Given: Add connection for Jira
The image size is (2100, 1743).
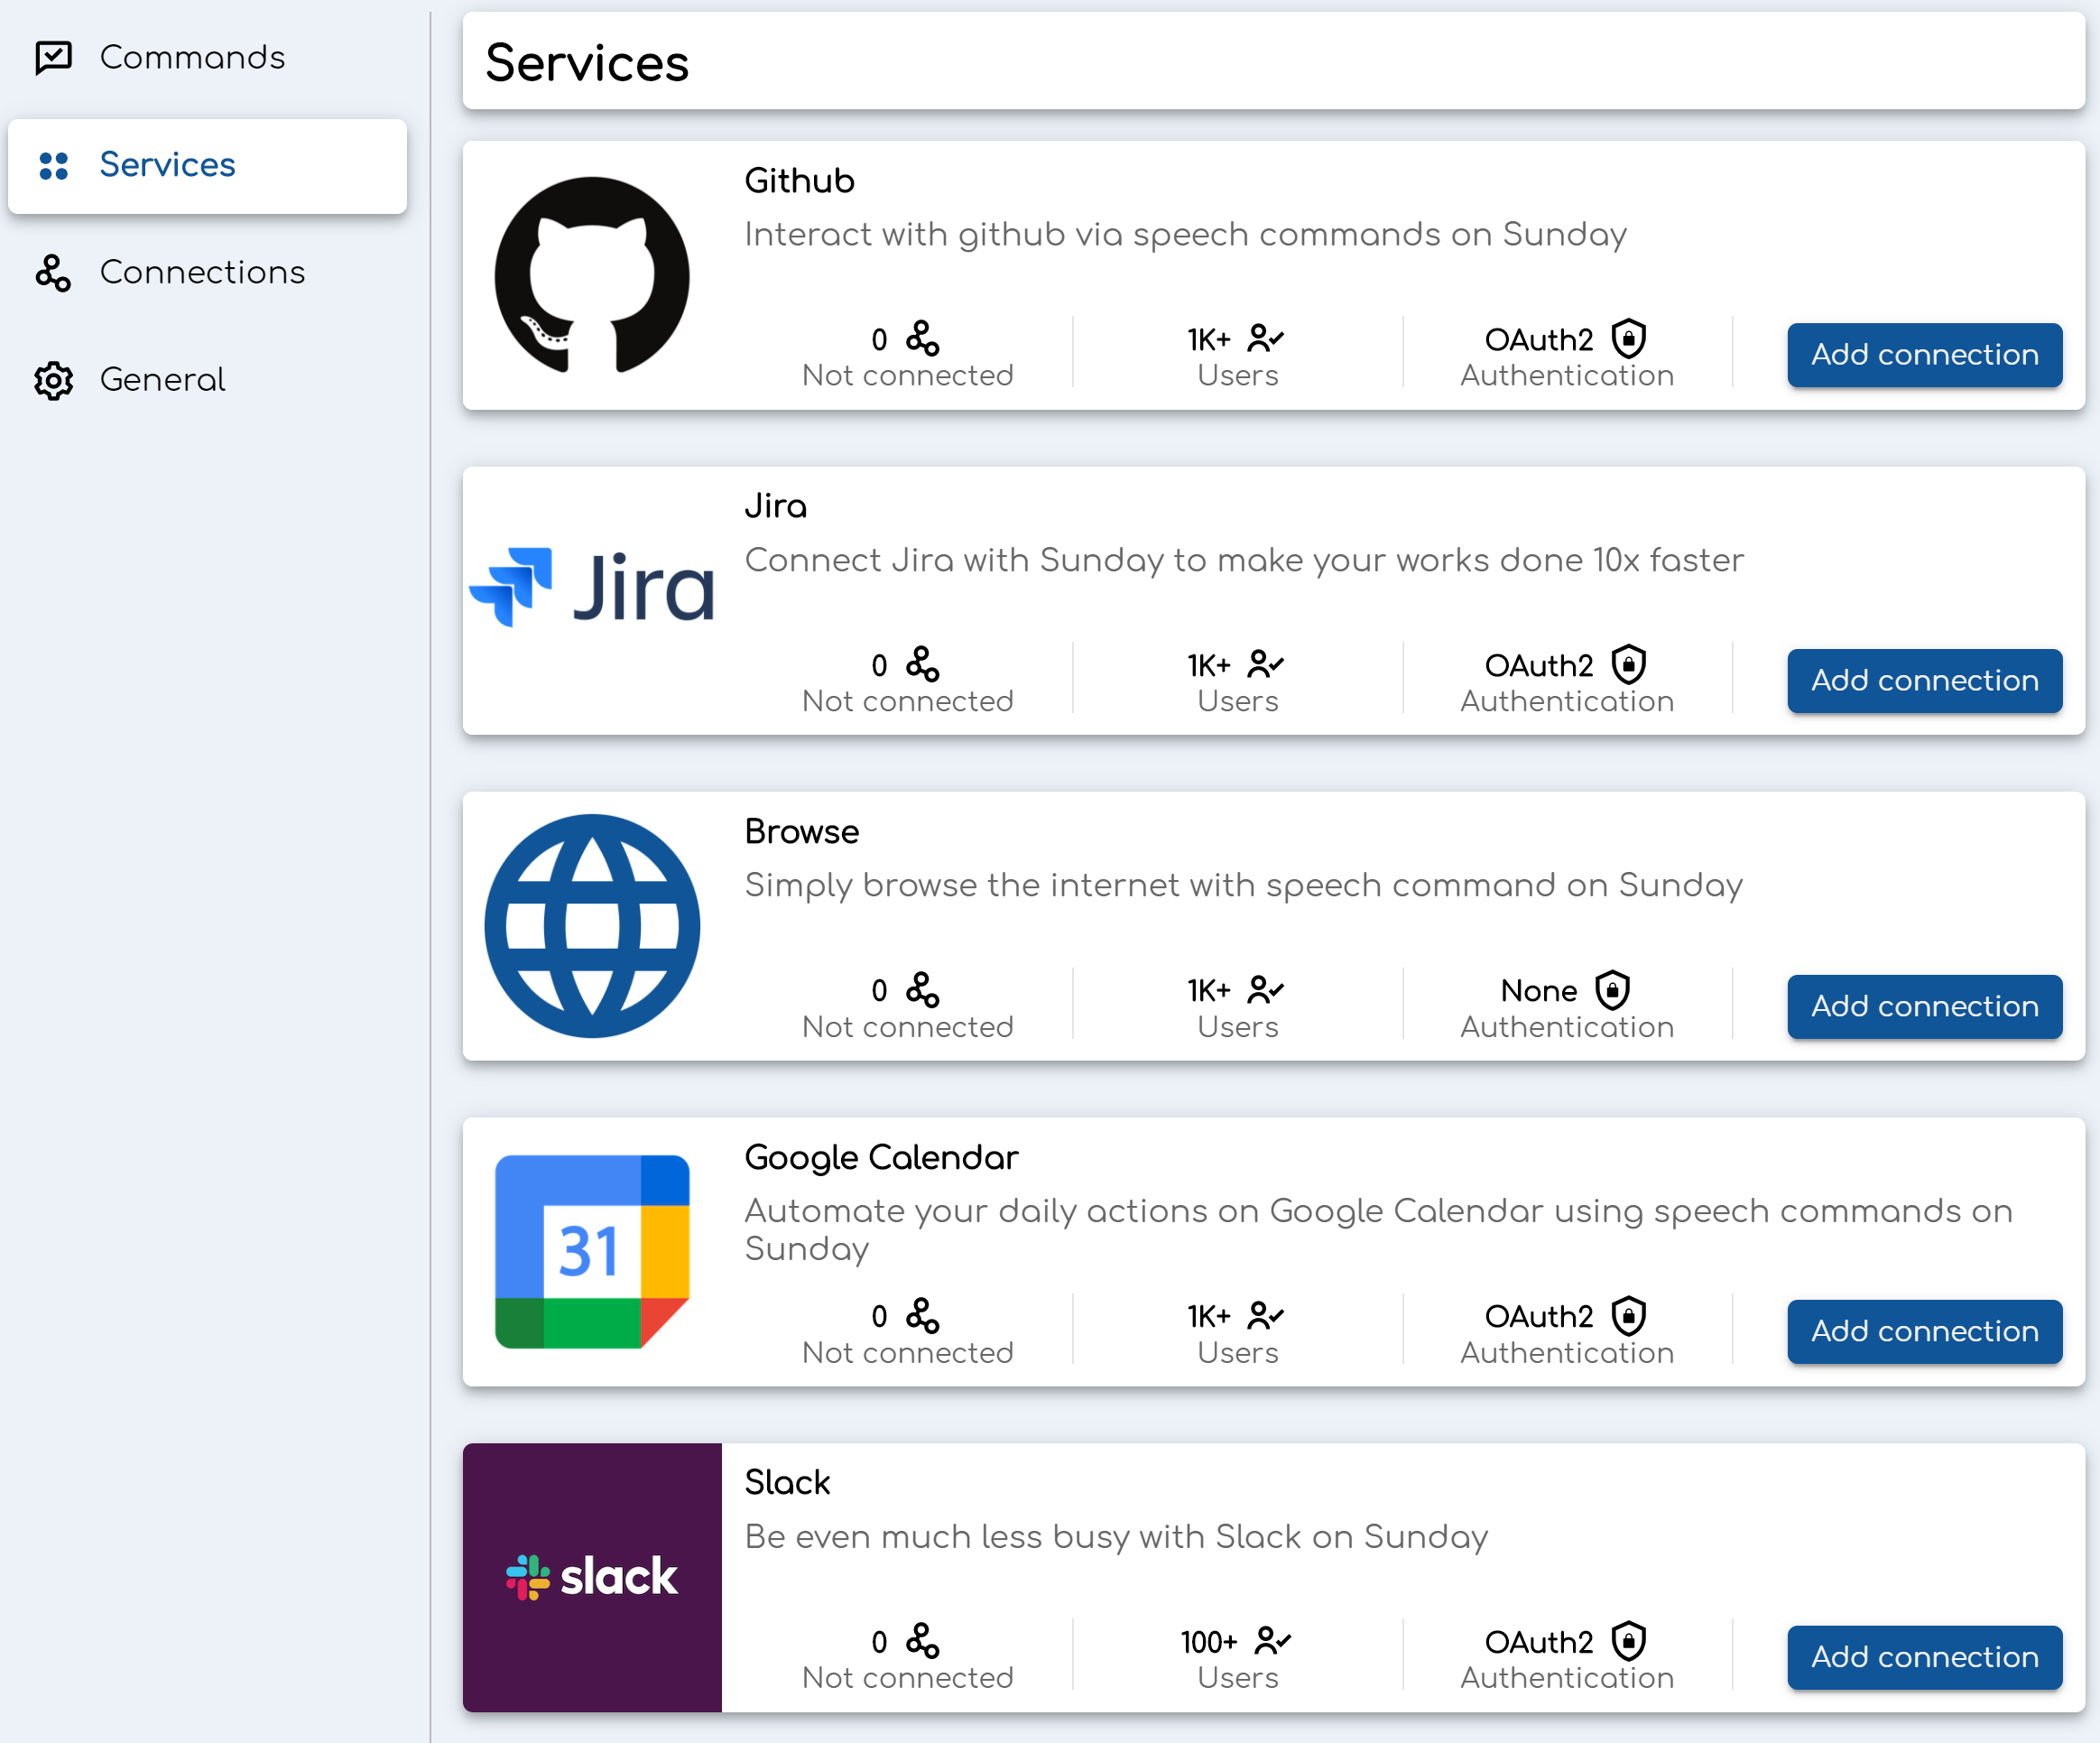Looking at the screenshot, I should pos(1924,680).
